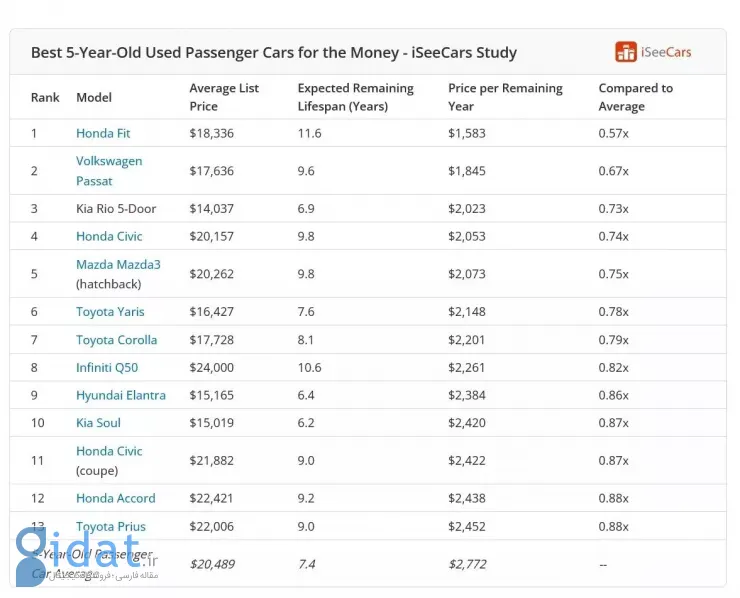This screenshot has width=740, height=598.
Task: Click the Kia Rio 5-Door model cell
Action: (116, 209)
